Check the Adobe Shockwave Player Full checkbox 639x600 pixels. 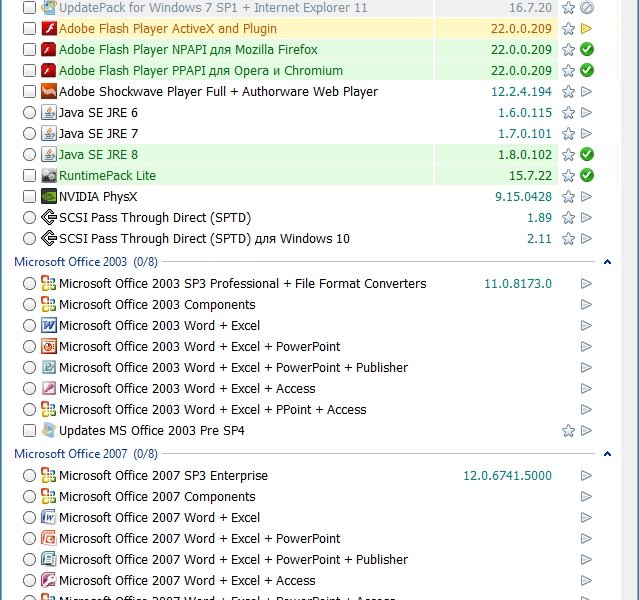[x=29, y=91]
